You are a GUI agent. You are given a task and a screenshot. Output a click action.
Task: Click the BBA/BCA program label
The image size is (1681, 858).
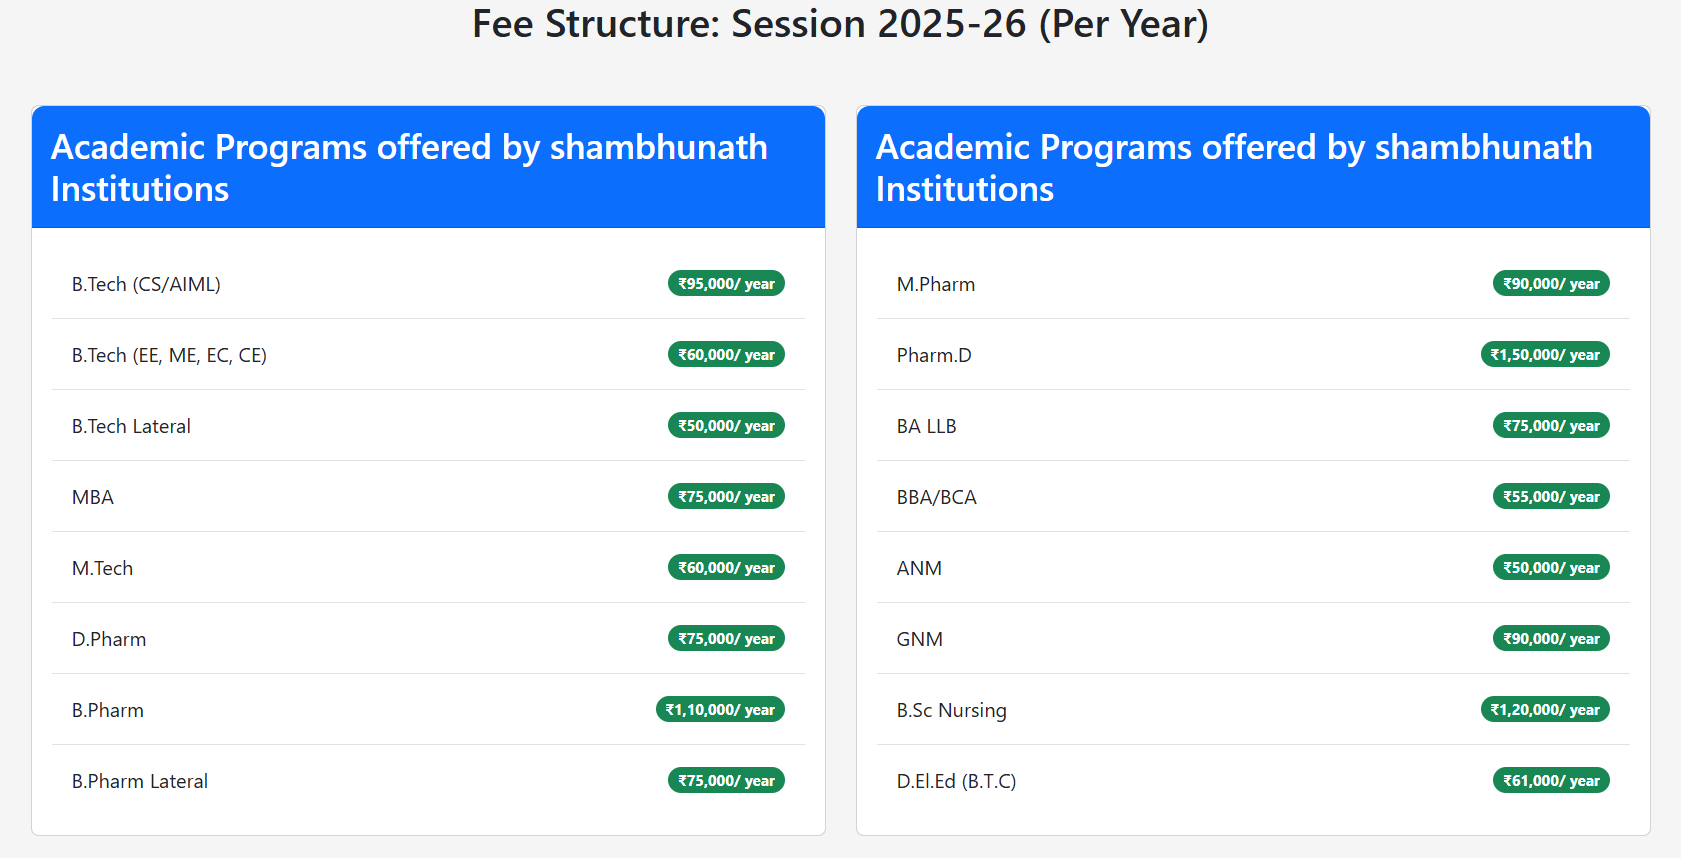[x=937, y=497]
